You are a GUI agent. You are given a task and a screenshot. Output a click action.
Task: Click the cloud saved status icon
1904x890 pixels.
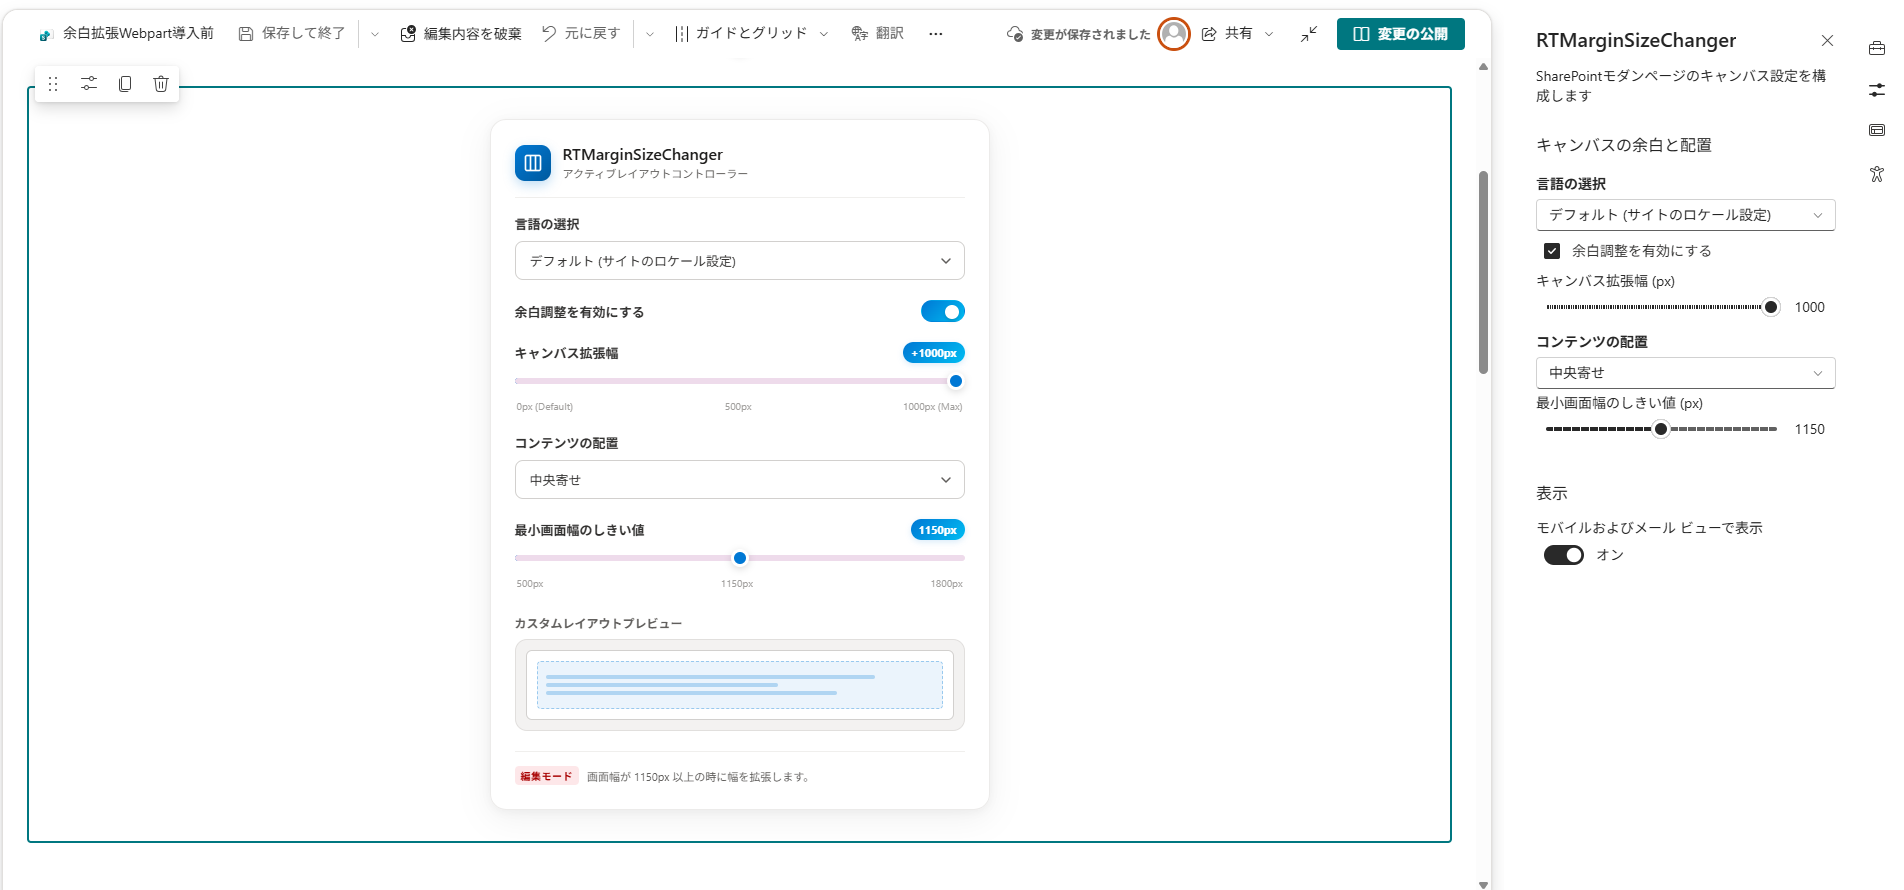click(x=1015, y=34)
